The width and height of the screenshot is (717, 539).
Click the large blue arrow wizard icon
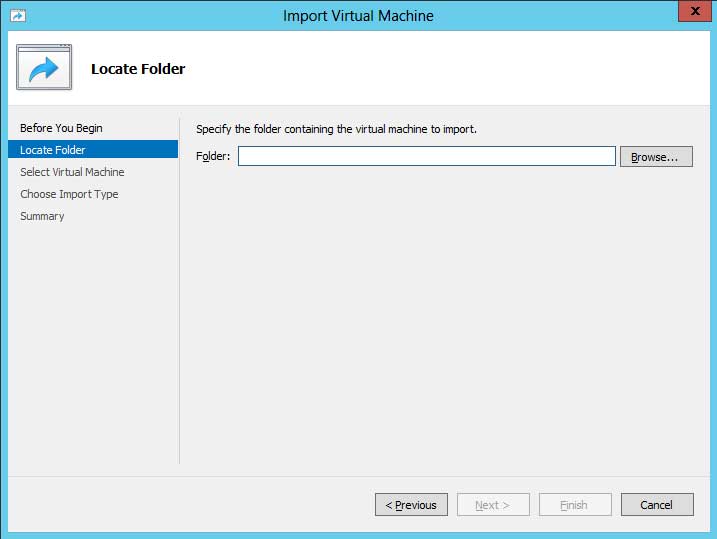tap(44, 67)
